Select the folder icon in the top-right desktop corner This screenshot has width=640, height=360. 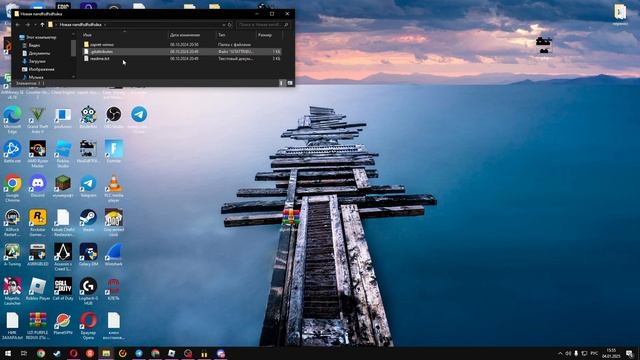coord(620,12)
